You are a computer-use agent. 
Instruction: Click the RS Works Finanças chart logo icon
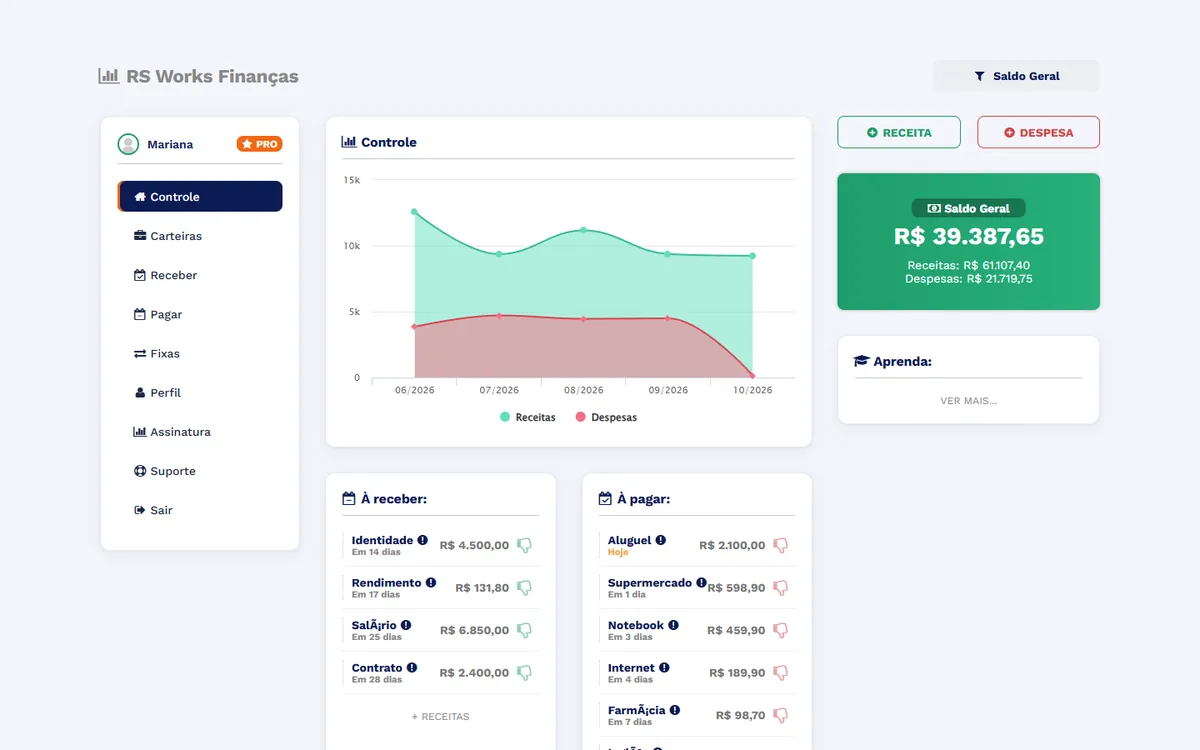tap(109, 76)
